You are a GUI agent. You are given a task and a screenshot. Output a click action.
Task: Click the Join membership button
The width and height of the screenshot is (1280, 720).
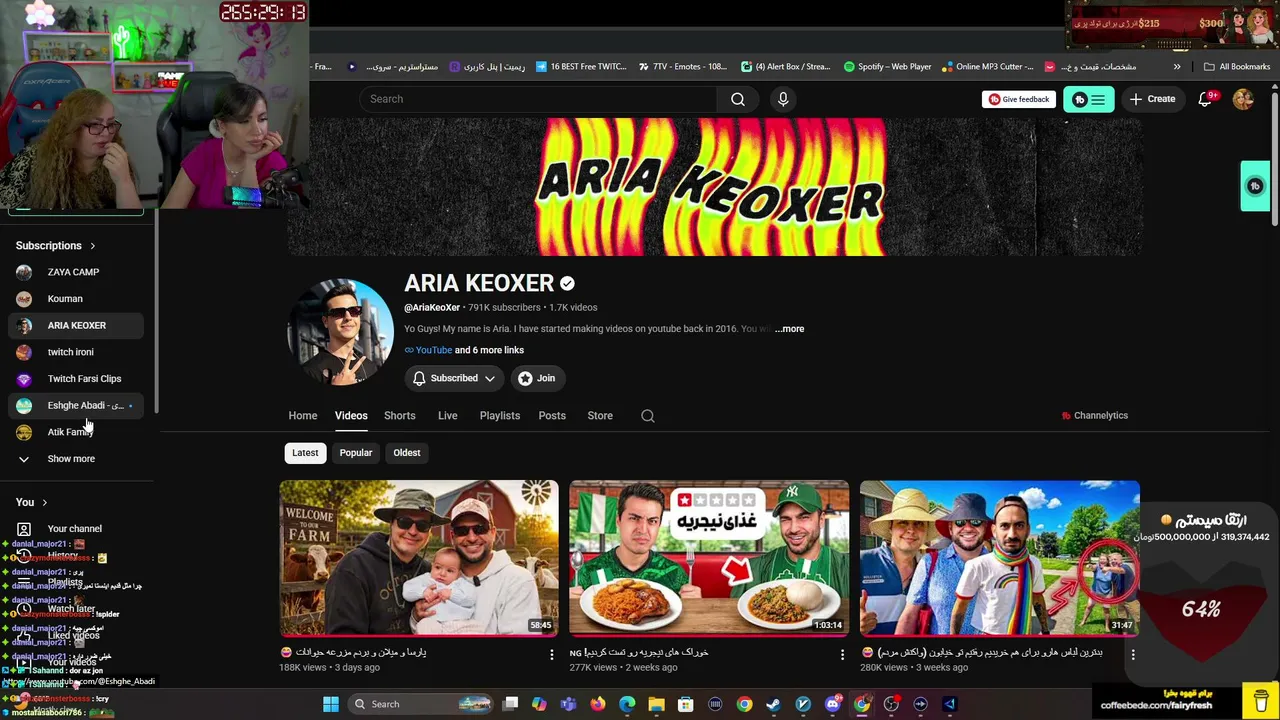[x=536, y=378]
